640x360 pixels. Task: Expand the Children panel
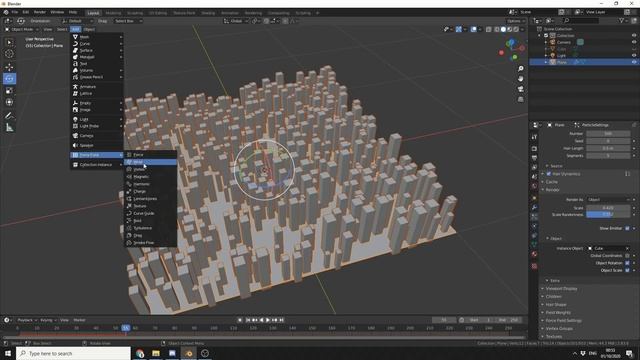pos(553,296)
